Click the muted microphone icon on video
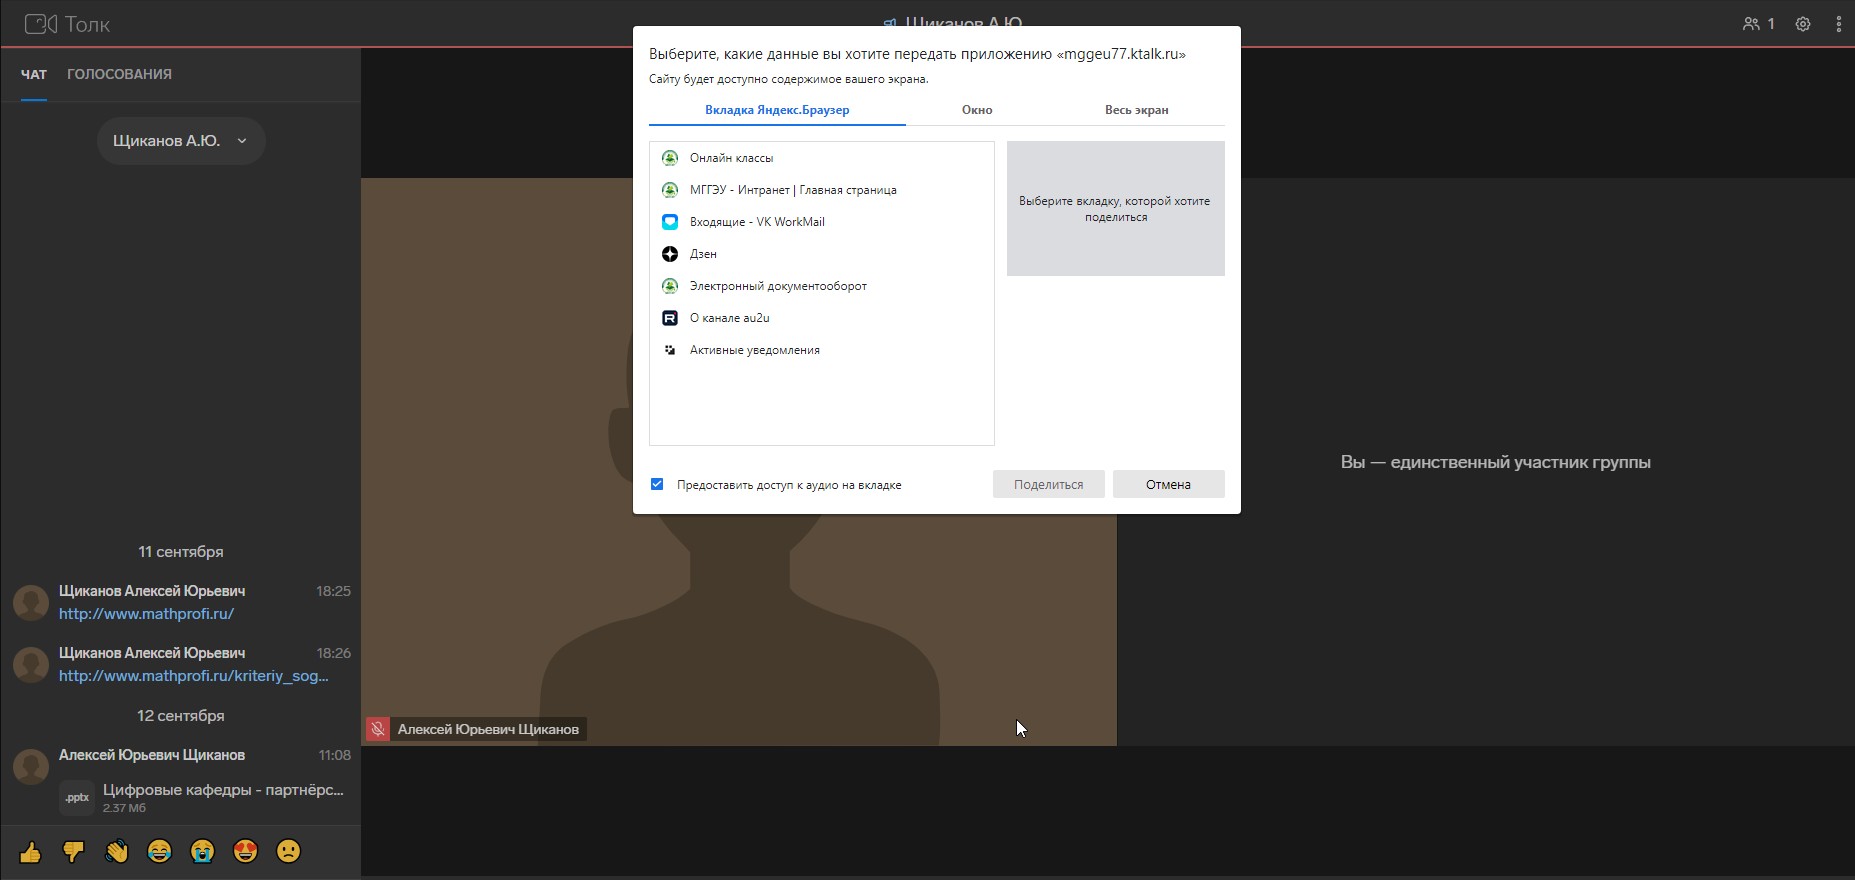1855x880 pixels. click(x=377, y=729)
